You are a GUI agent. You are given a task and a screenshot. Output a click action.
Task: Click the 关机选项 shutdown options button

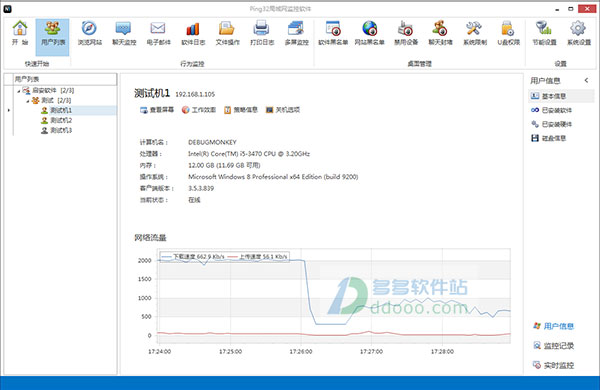click(283, 110)
